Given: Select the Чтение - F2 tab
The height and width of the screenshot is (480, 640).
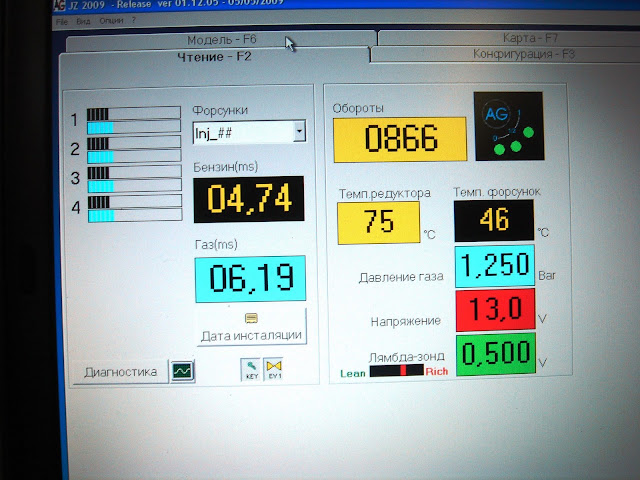Looking at the screenshot, I should click(214, 56).
